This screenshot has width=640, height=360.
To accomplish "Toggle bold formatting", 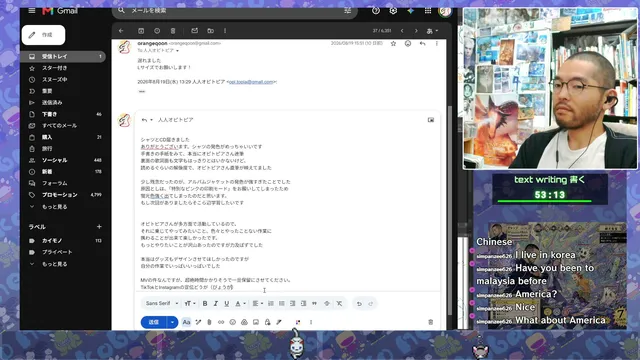I will pos(205,303).
